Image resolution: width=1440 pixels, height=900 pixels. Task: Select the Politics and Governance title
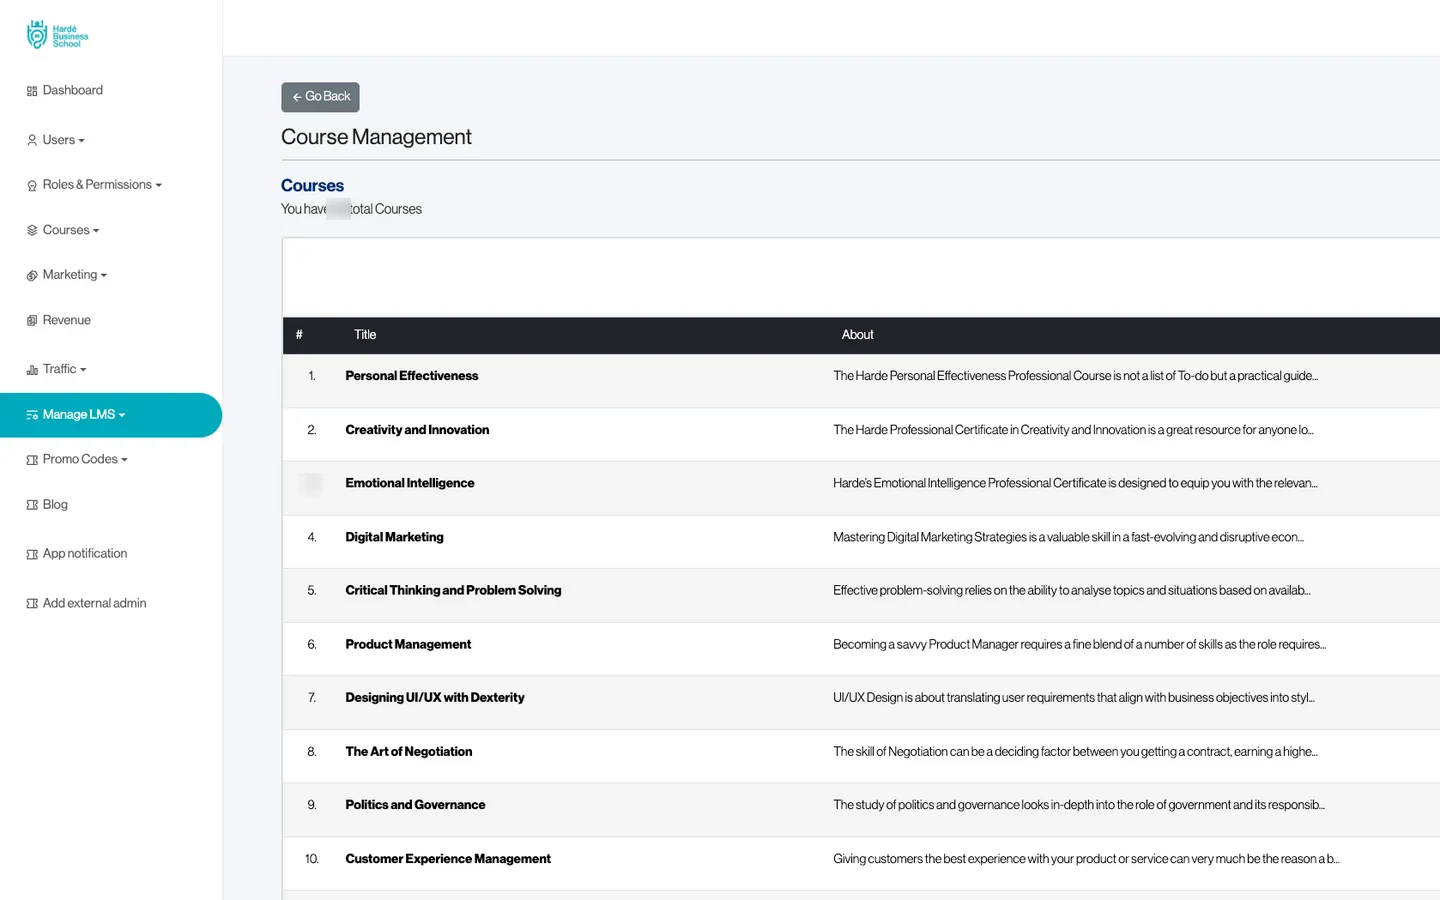(415, 804)
